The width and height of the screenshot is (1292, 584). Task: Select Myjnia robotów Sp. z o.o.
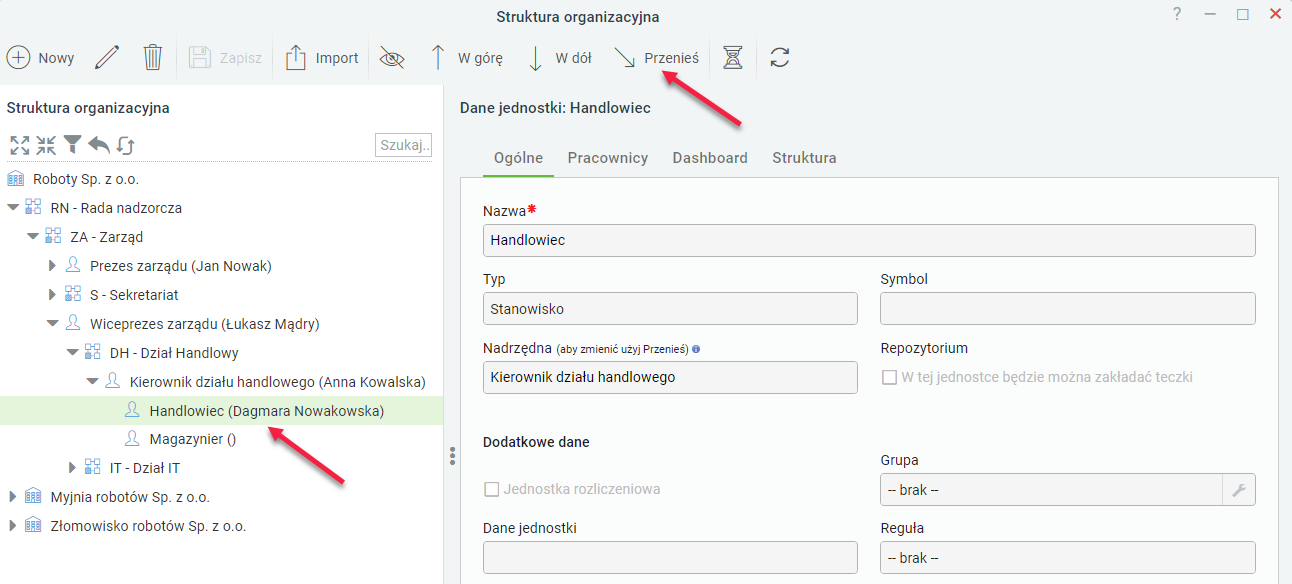point(130,497)
